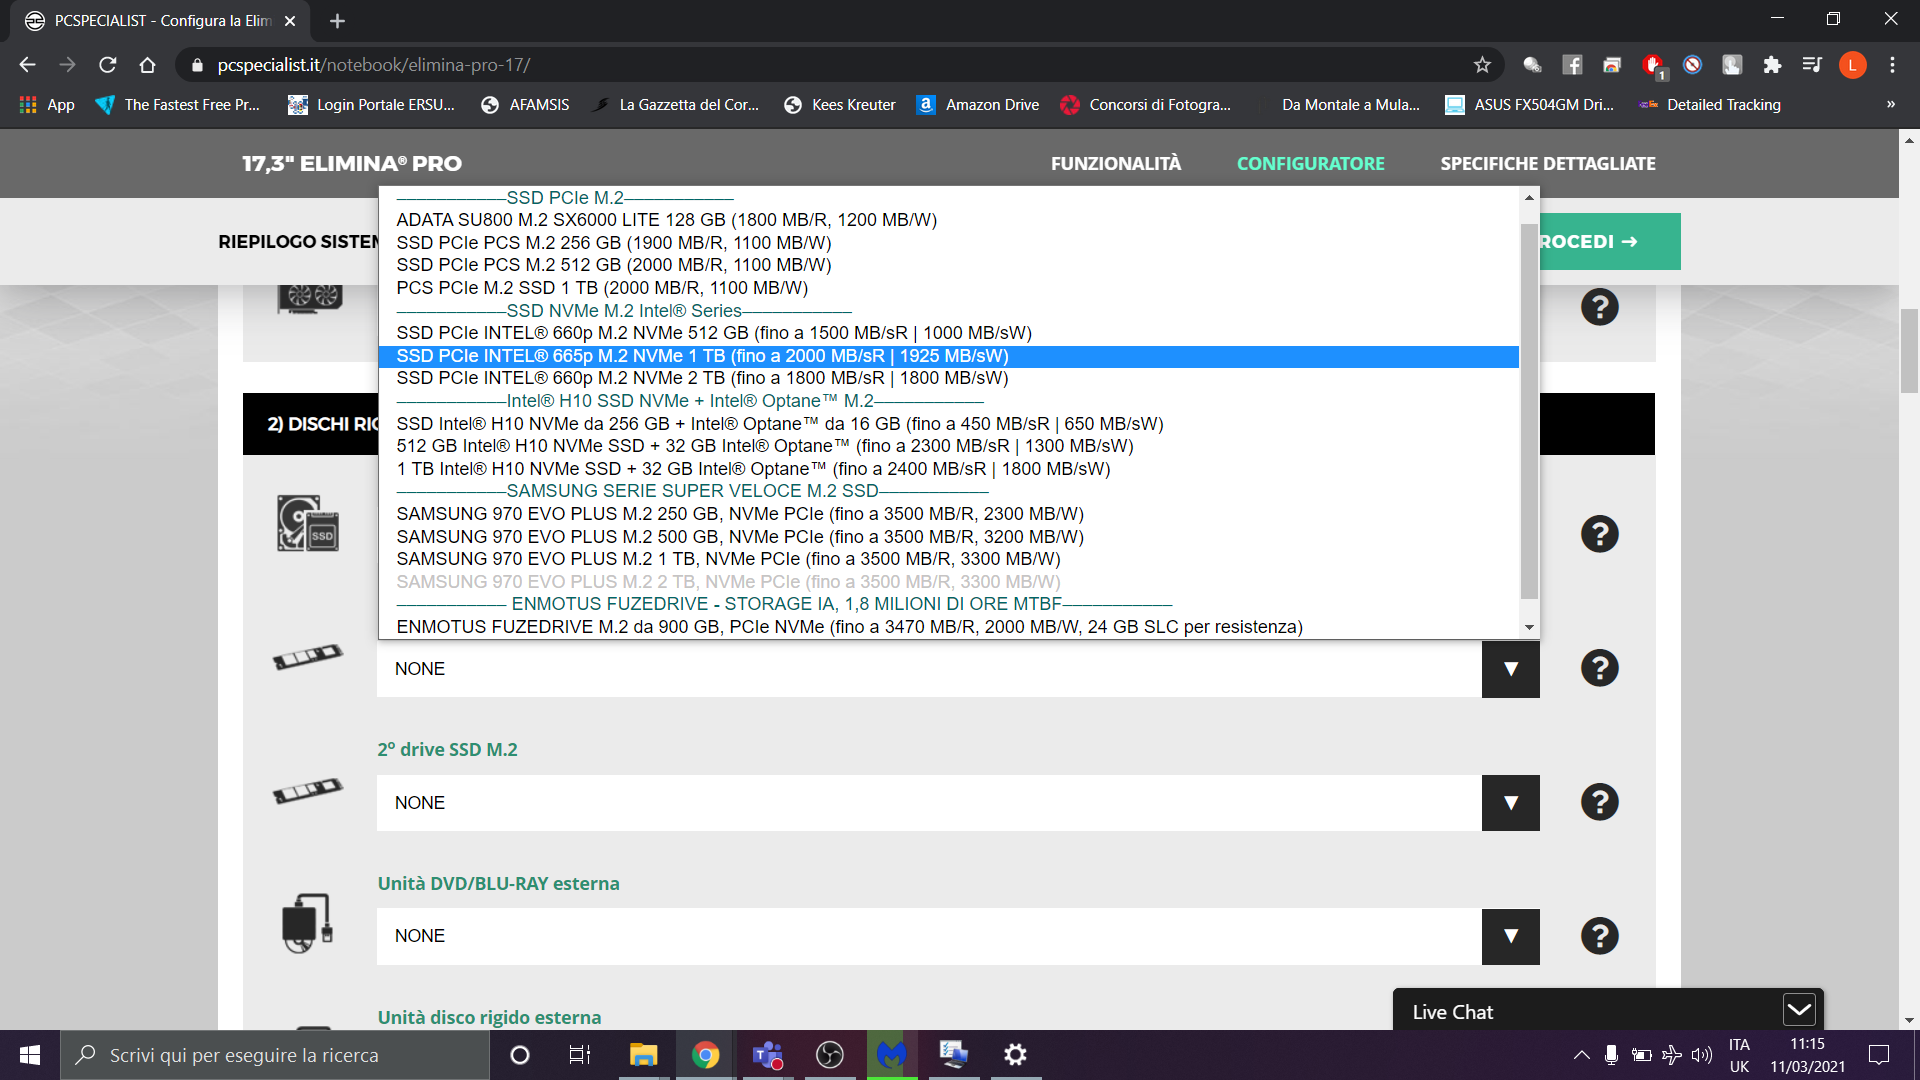The height and width of the screenshot is (1080, 1920).
Task: Select SAMSUNG 970 EVO PLUS 250 GB
Action: pyautogui.click(x=948, y=514)
